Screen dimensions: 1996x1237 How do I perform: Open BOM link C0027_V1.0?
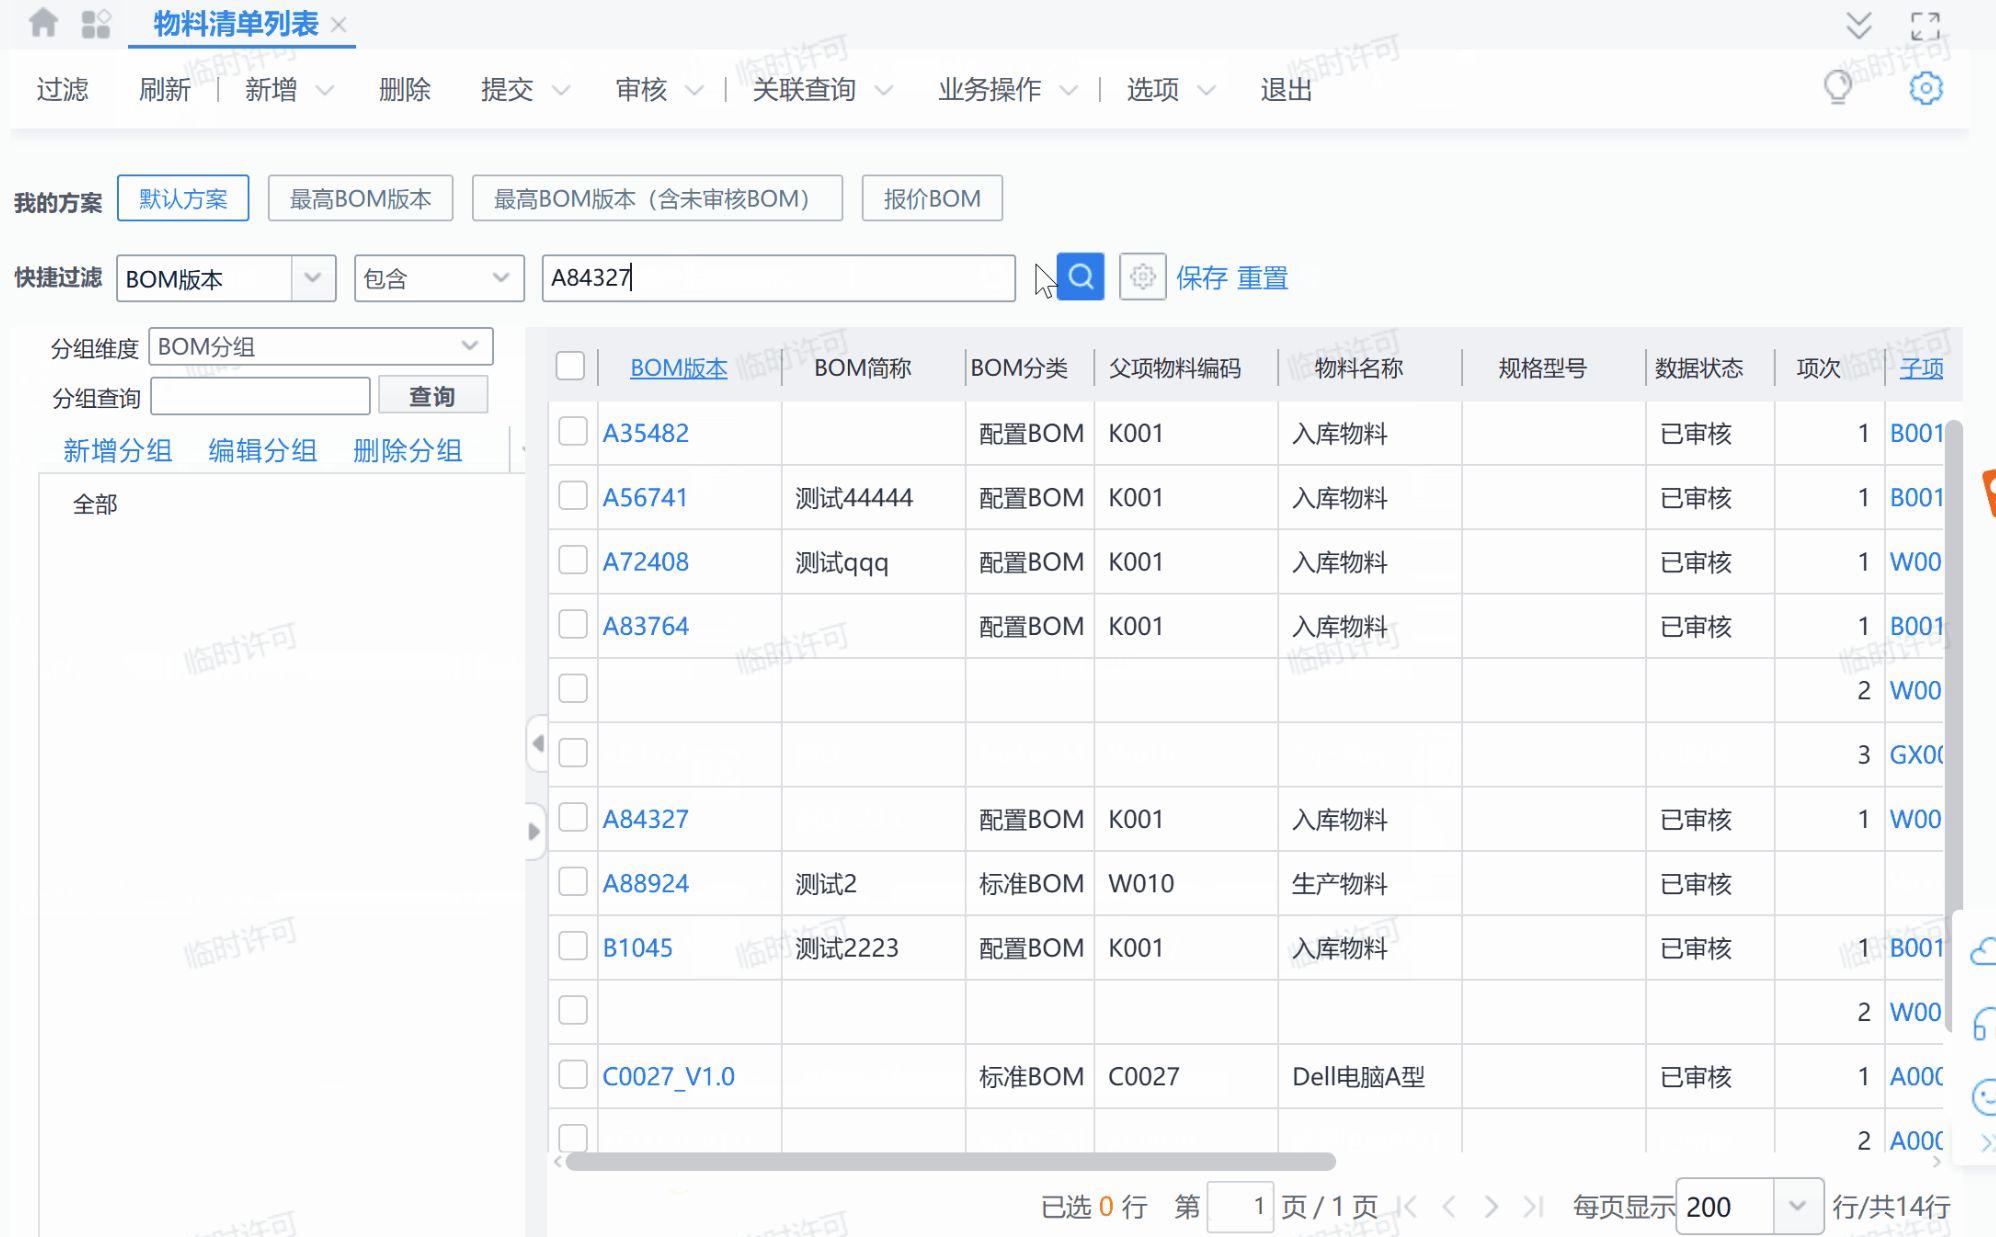[x=667, y=1076]
